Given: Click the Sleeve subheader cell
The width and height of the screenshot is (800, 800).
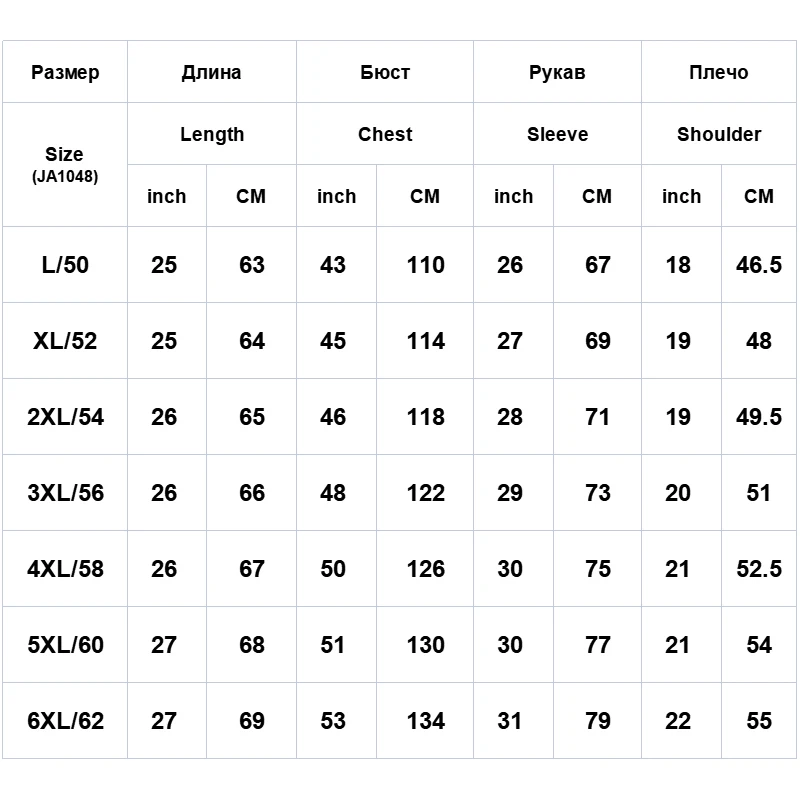Looking at the screenshot, I should pyautogui.click(x=557, y=134).
